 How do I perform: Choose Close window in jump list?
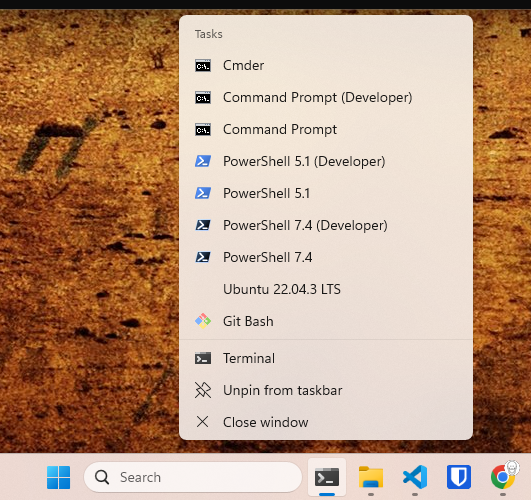(x=326, y=422)
